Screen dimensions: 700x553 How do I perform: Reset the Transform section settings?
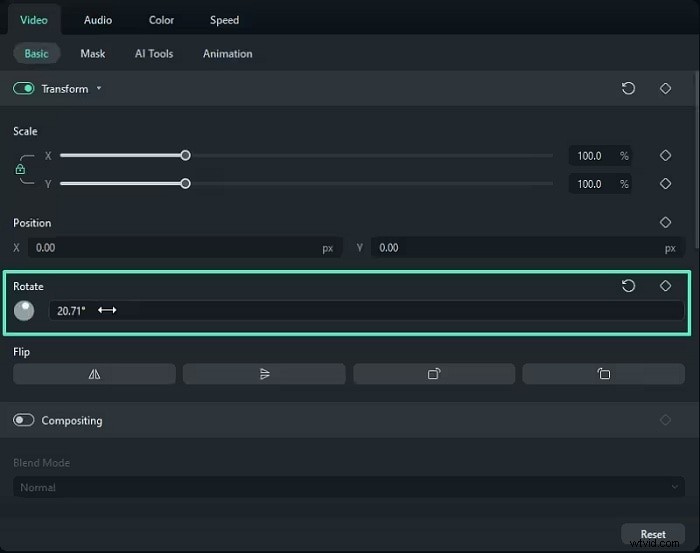[x=628, y=89]
